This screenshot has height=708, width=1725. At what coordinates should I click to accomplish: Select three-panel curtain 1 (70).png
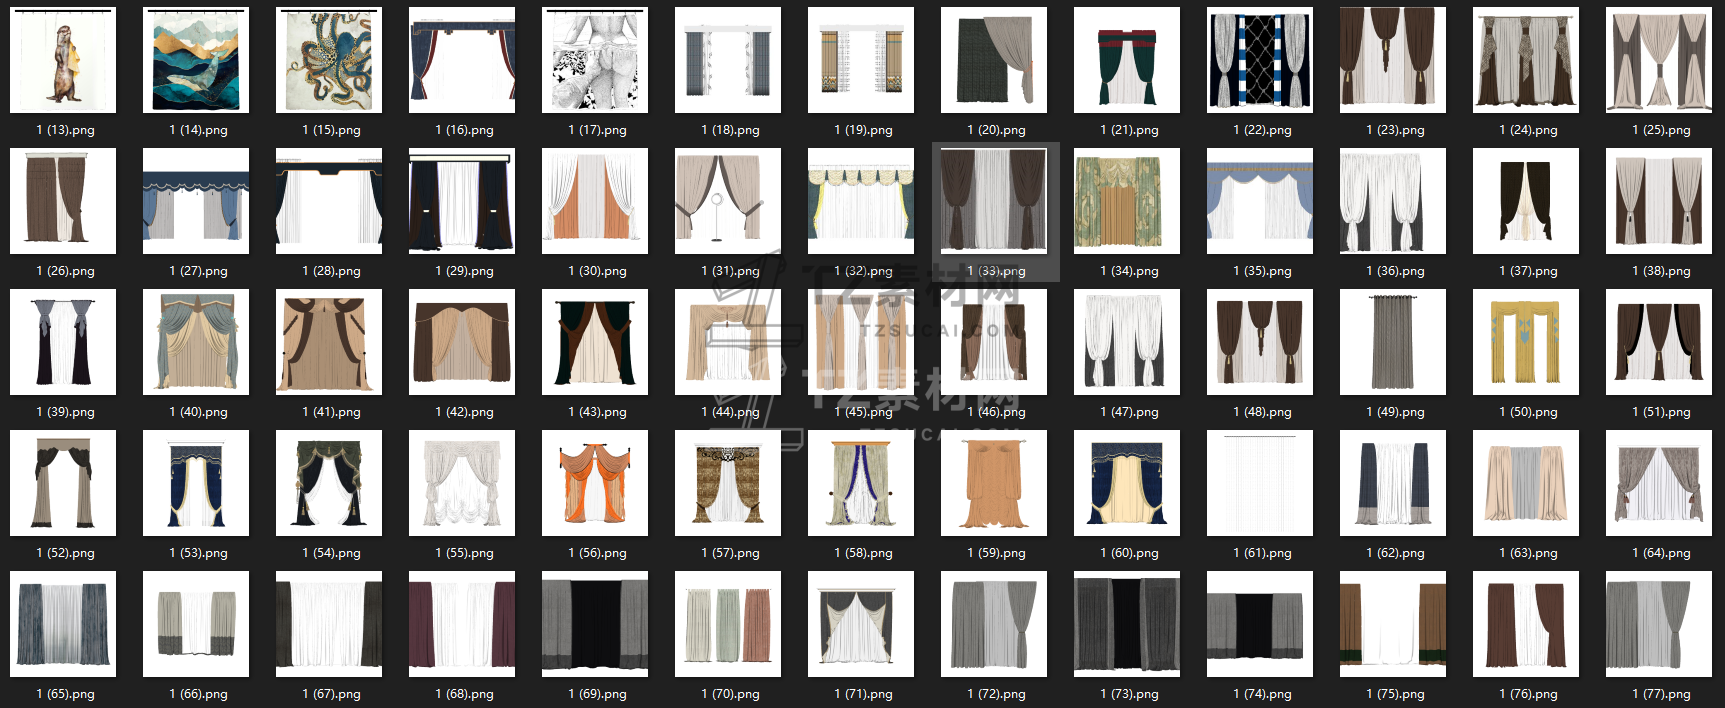pyautogui.click(x=728, y=624)
